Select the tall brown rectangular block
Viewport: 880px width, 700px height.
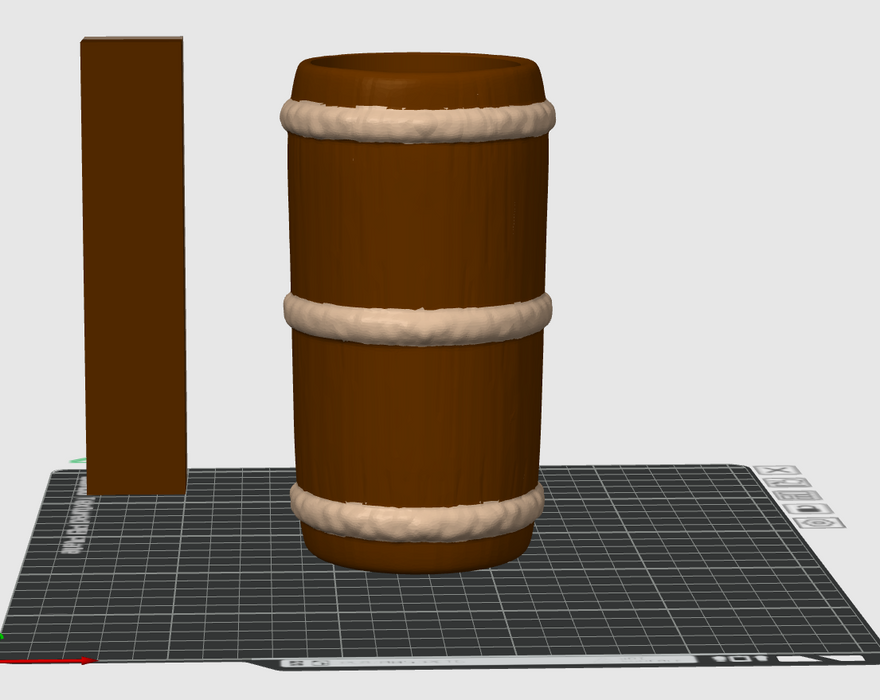(134, 260)
